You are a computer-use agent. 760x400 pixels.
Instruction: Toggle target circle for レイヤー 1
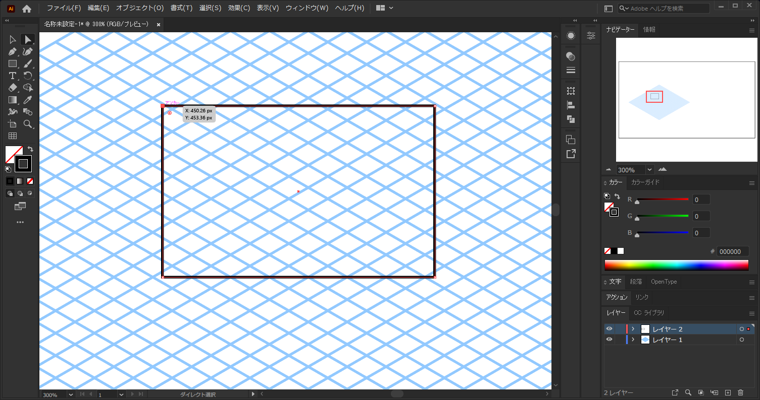click(x=742, y=340)
